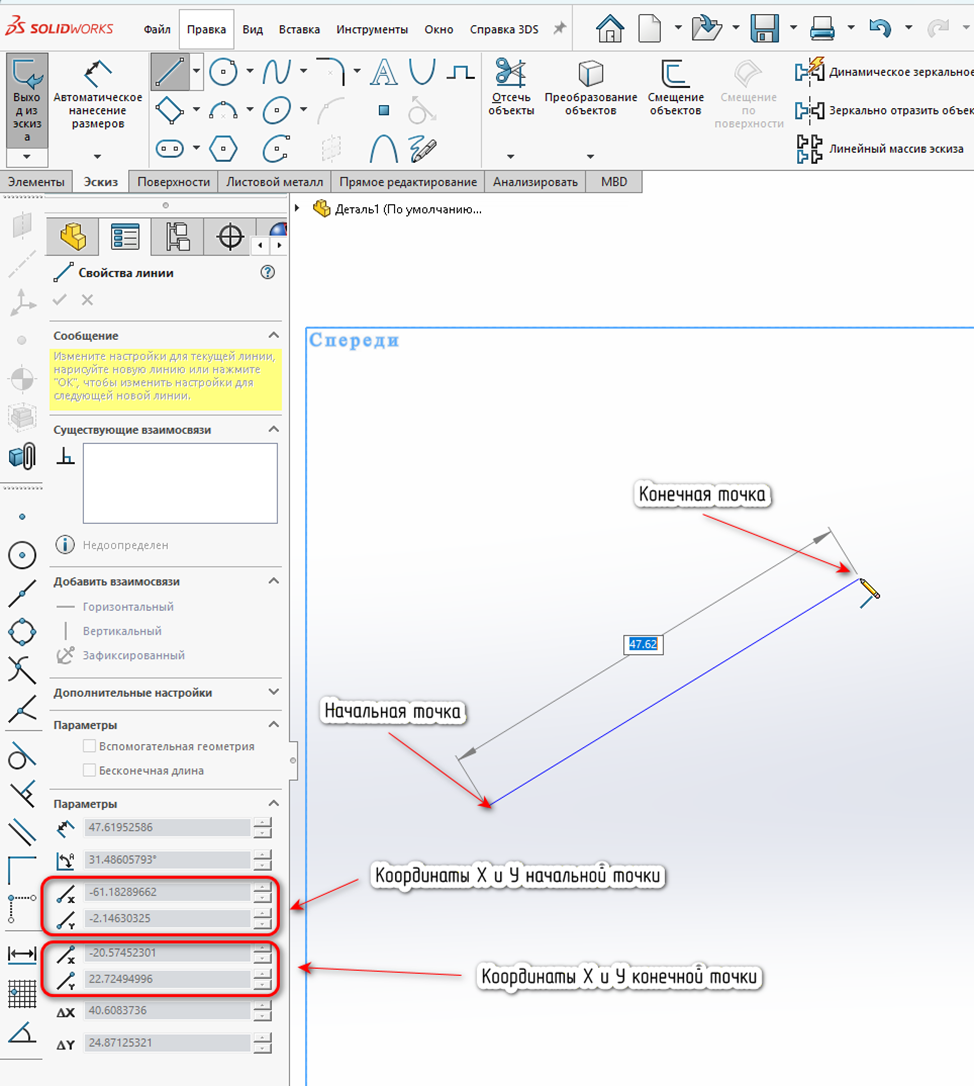
Task: Select the sketch Point tool
Action: (384, 110)
